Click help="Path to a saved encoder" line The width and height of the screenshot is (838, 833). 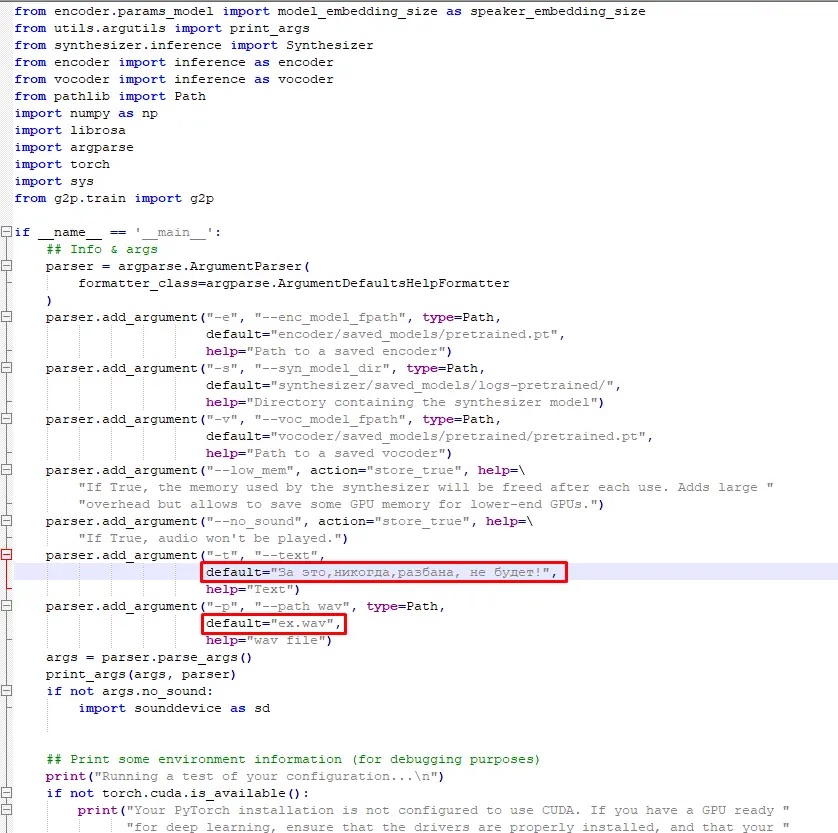(x=329, y=352)
